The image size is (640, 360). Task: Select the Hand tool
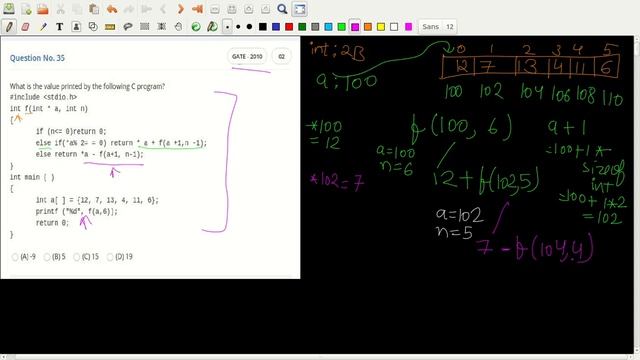[x=178, y=27]
